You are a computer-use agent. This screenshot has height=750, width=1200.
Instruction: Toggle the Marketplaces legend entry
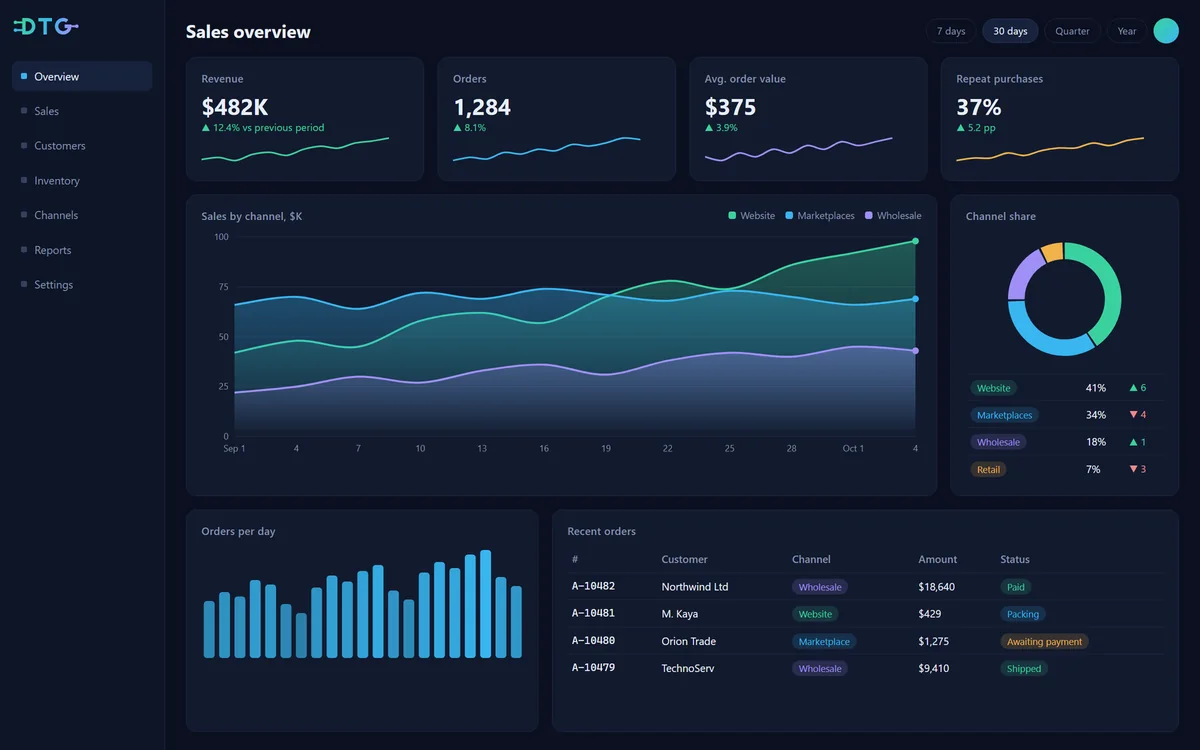pyautogui.click(x=820, y=216)
